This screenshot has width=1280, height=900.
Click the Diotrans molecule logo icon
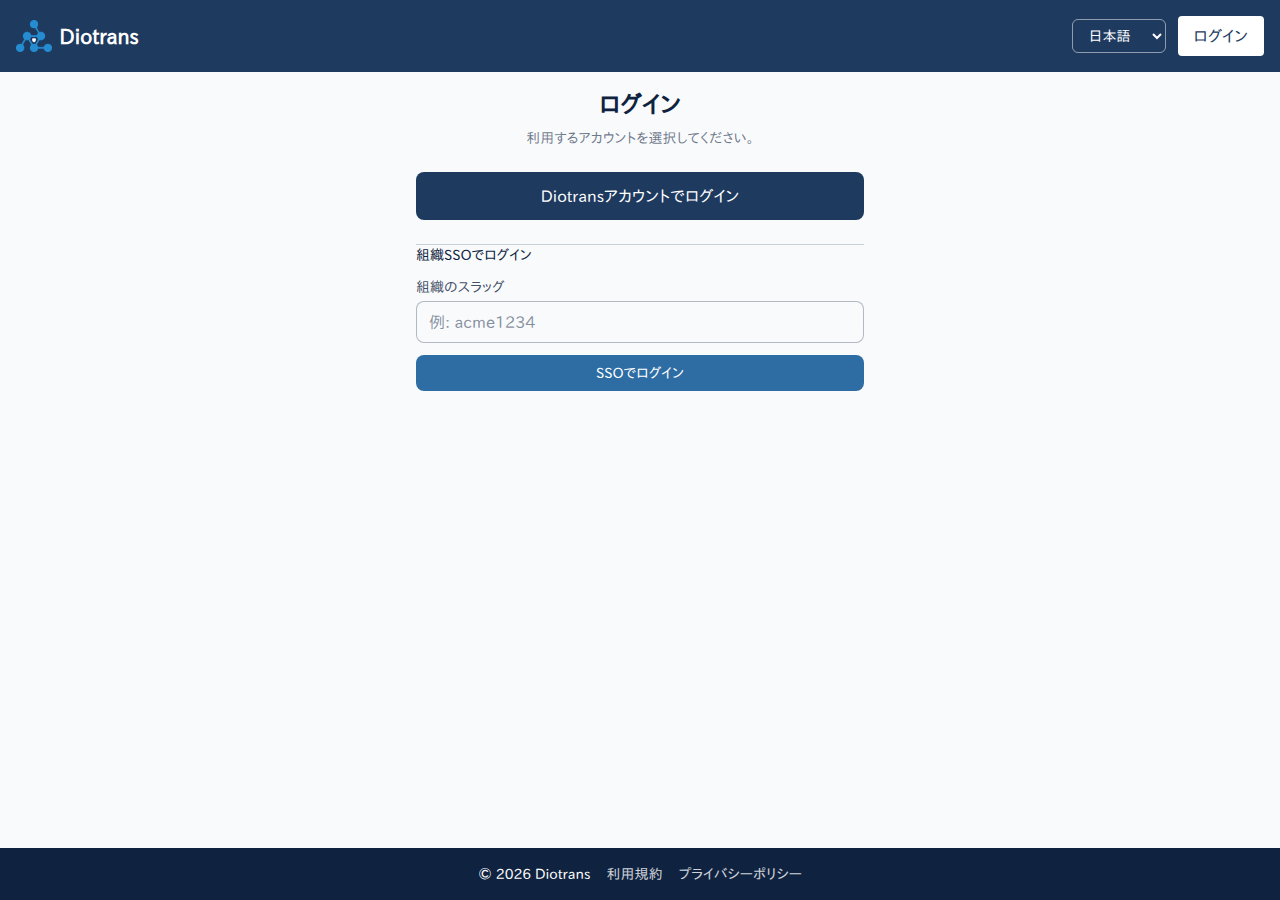pos(34,36)
